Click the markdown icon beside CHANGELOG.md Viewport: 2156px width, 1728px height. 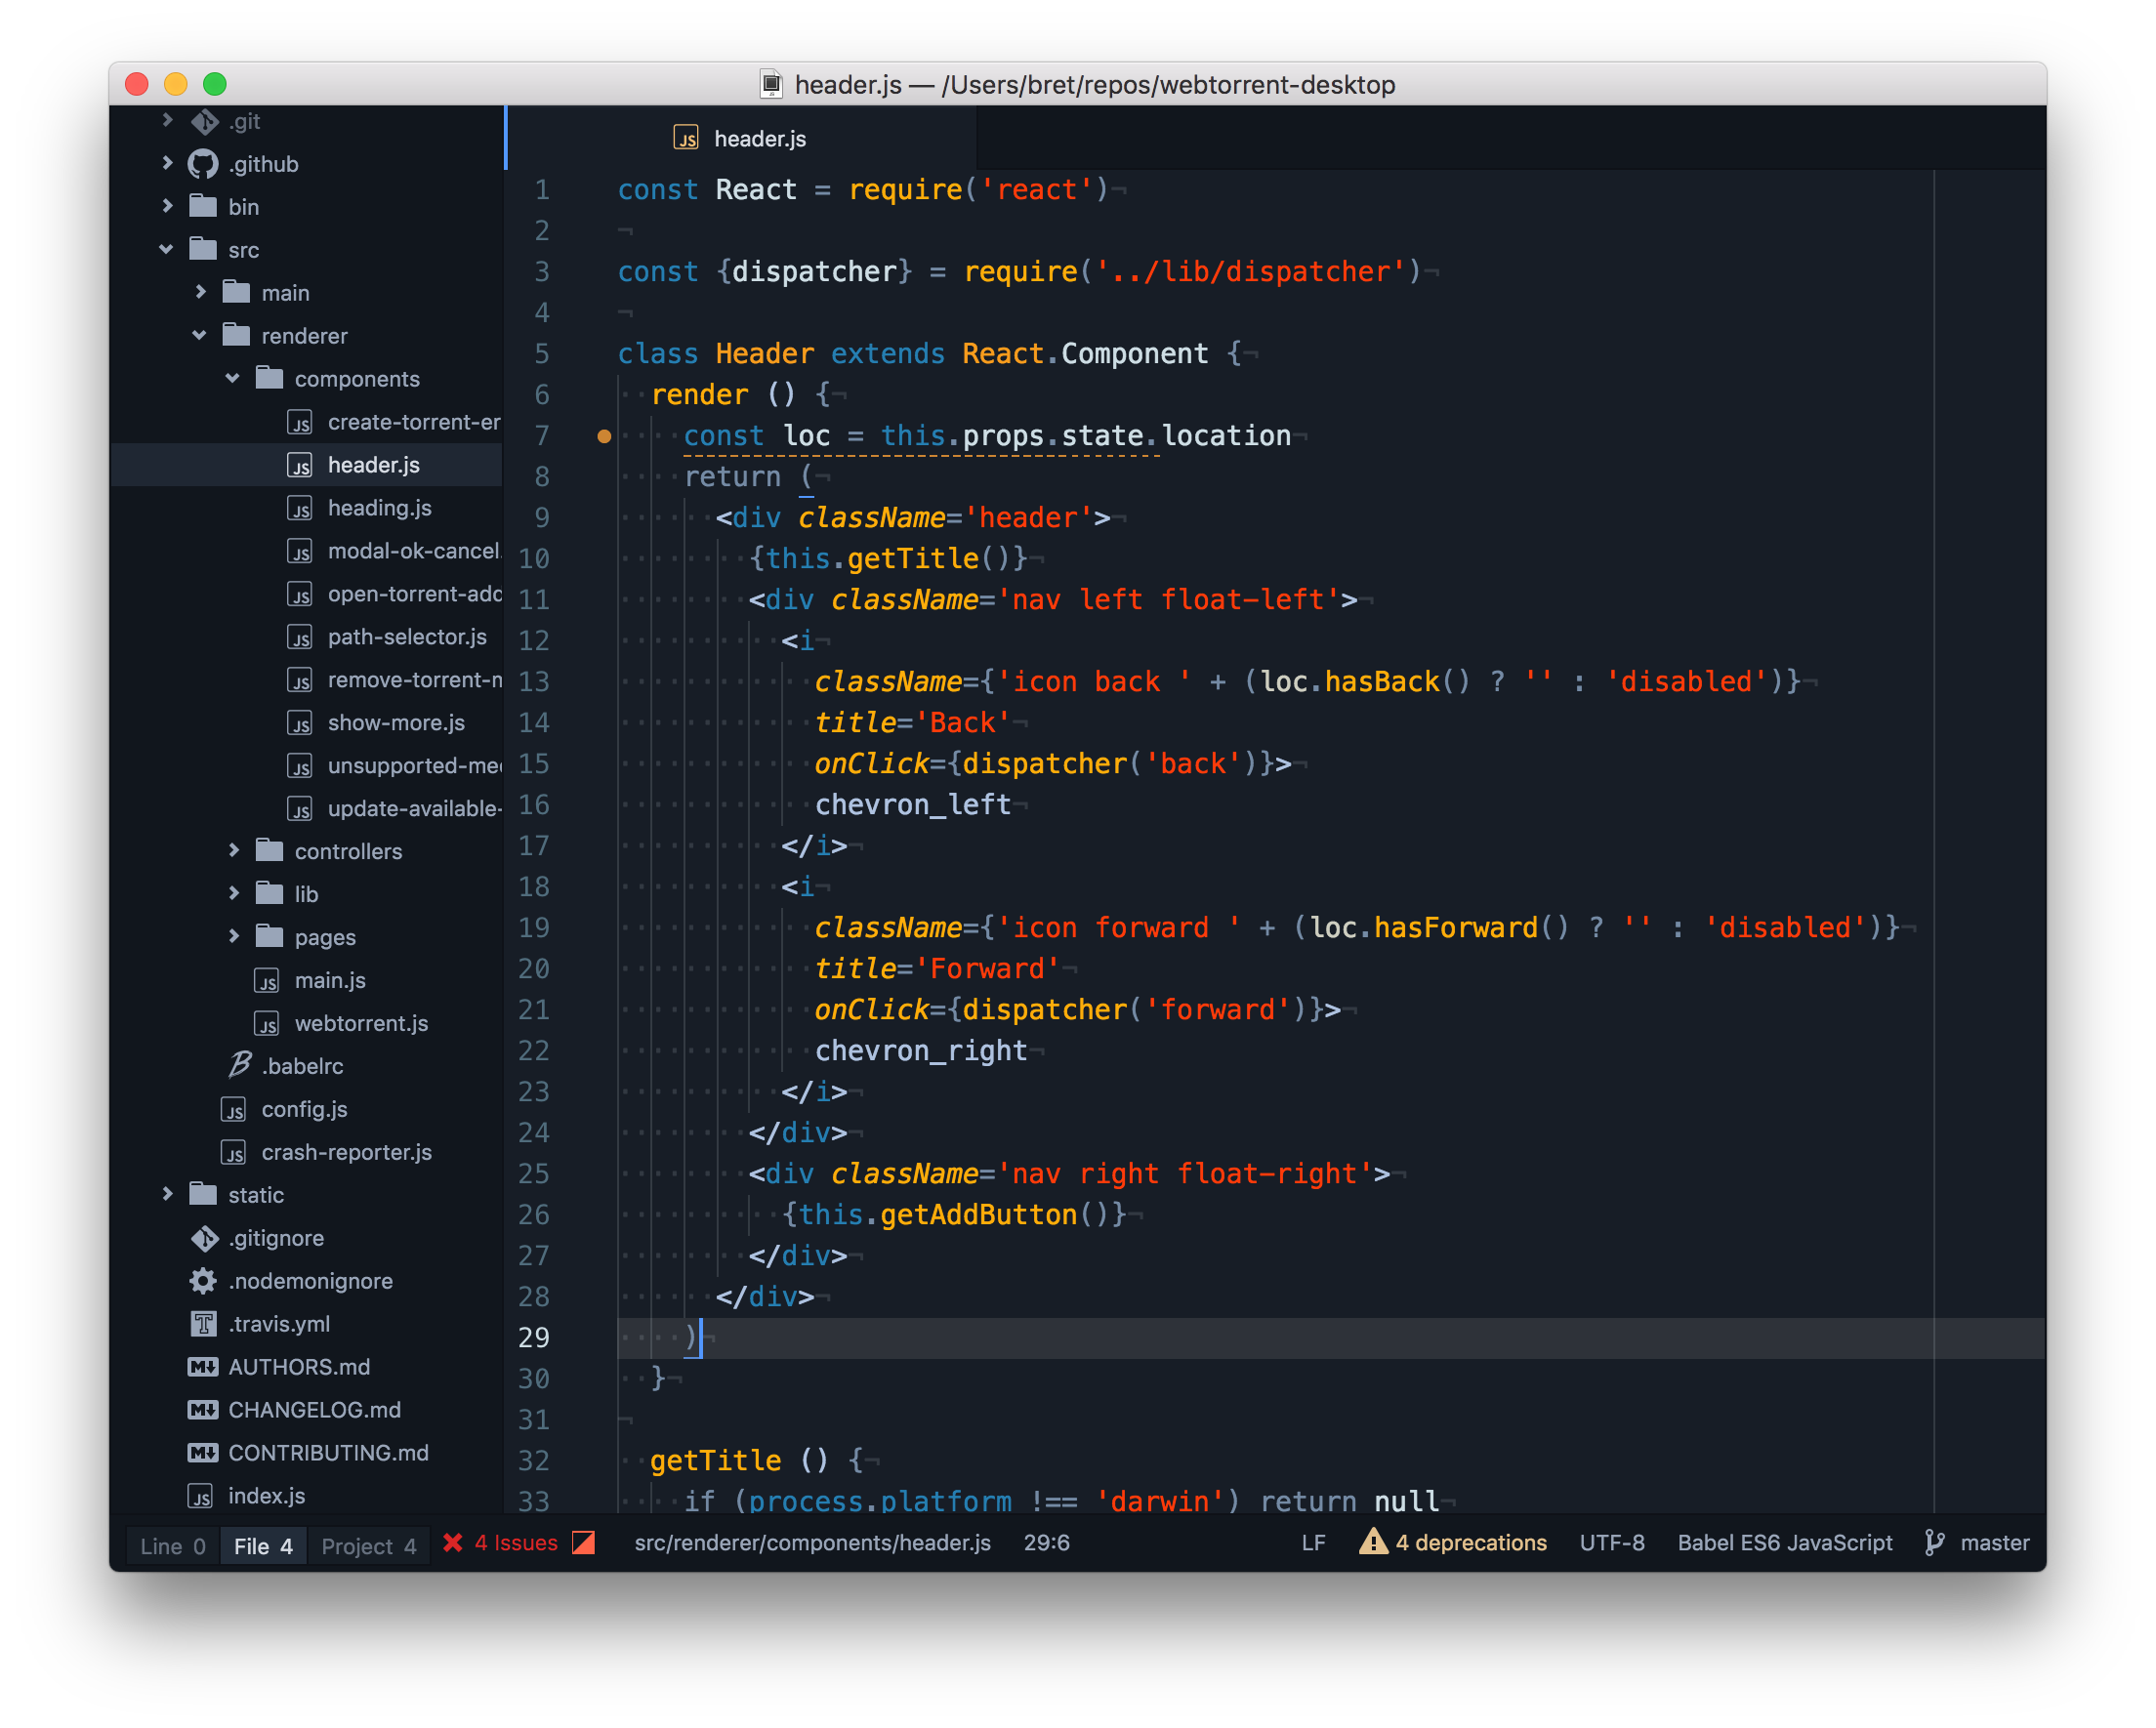point(203,1411)
